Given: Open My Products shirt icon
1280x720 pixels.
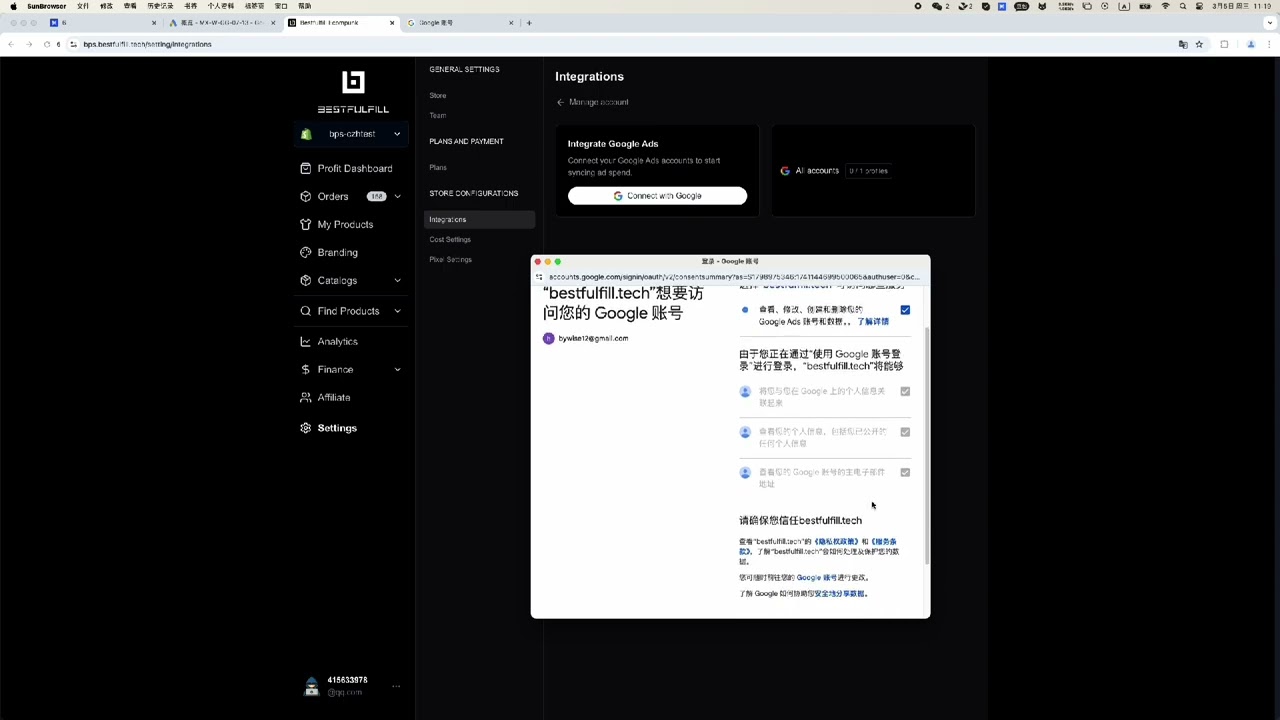Looking at the screenshot, I should [x=306, y=224].
